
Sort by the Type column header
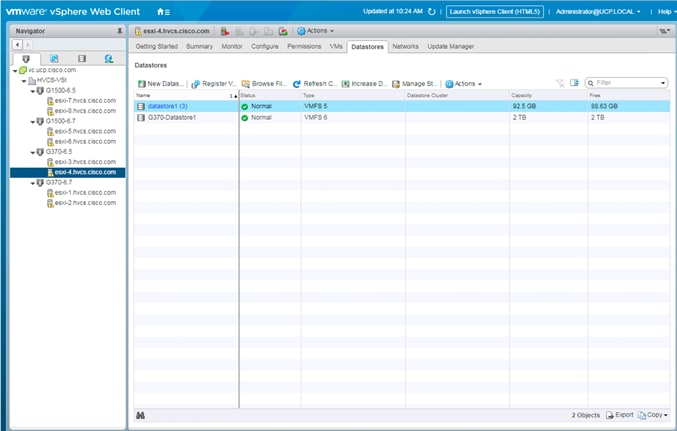tap(353, 95)
